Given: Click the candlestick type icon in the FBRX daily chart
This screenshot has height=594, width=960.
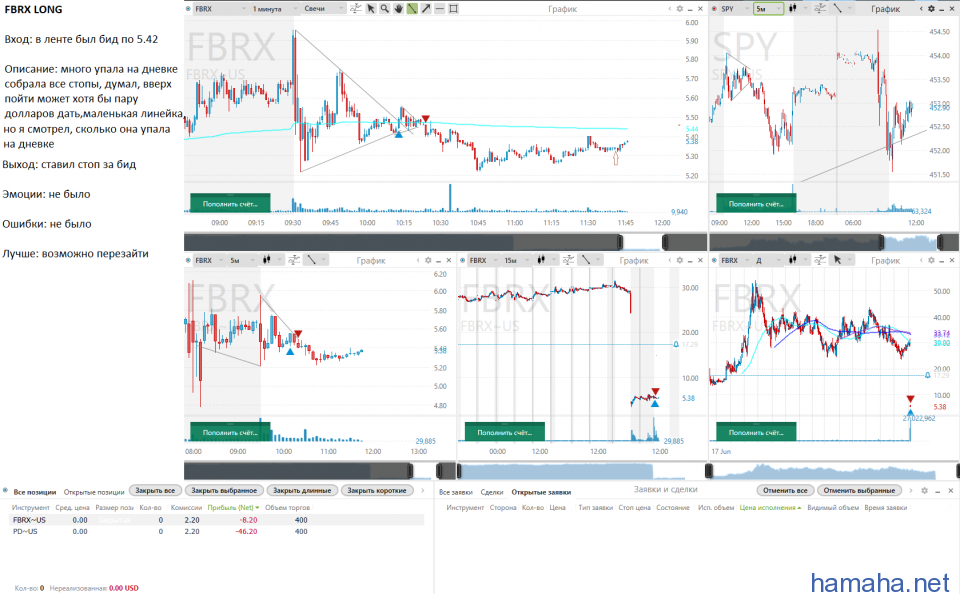Looking at the screenshot, I should tap(792, 260).
